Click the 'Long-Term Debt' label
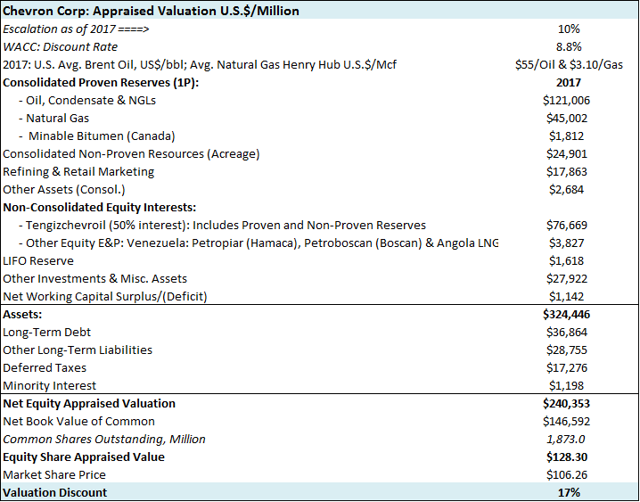Screen dimensions: 640x502 pyautogui.click(x=47, y=332)
